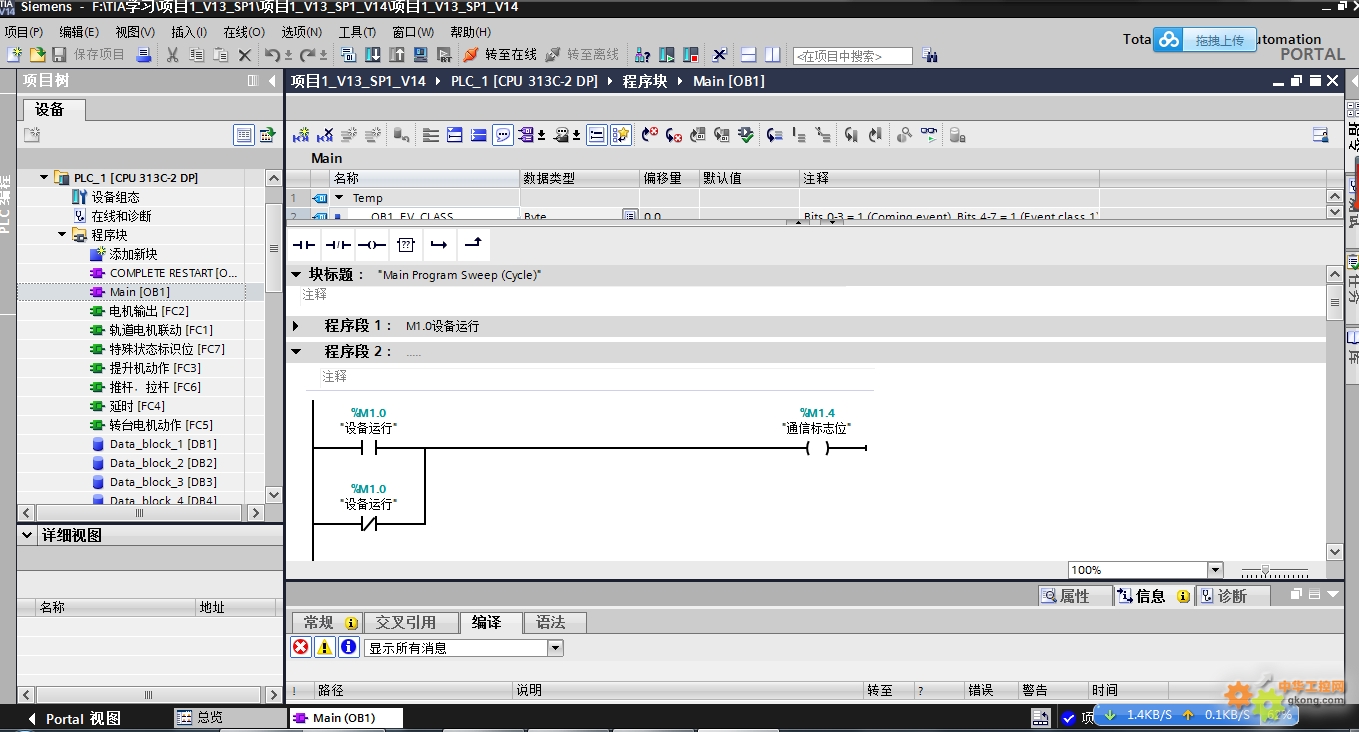Insert an output coil instruction

(x=372, y=244)
